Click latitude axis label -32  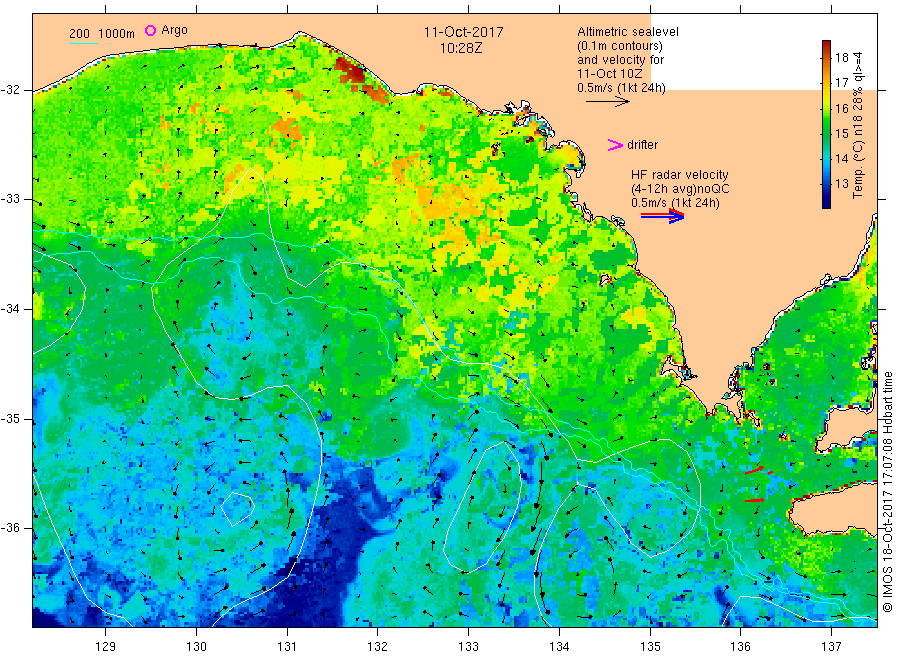click(10, 90)
